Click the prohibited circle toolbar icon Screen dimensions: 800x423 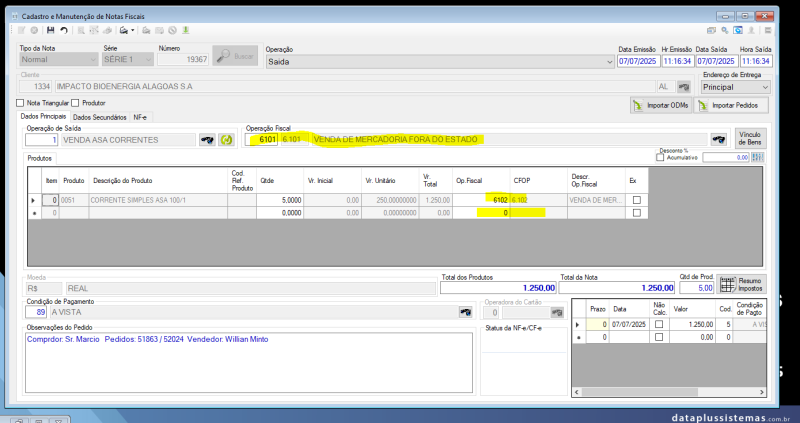click(172, 31)
